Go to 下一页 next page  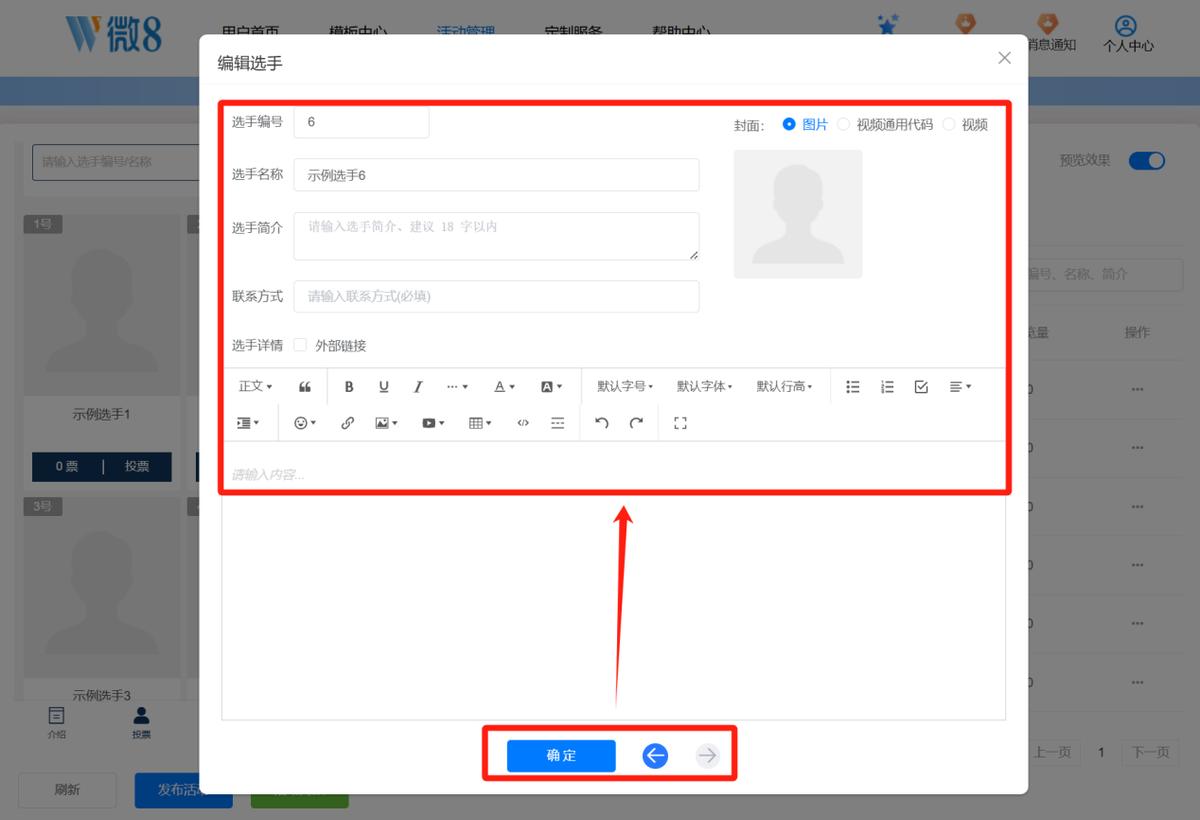tap(1150, 752)
